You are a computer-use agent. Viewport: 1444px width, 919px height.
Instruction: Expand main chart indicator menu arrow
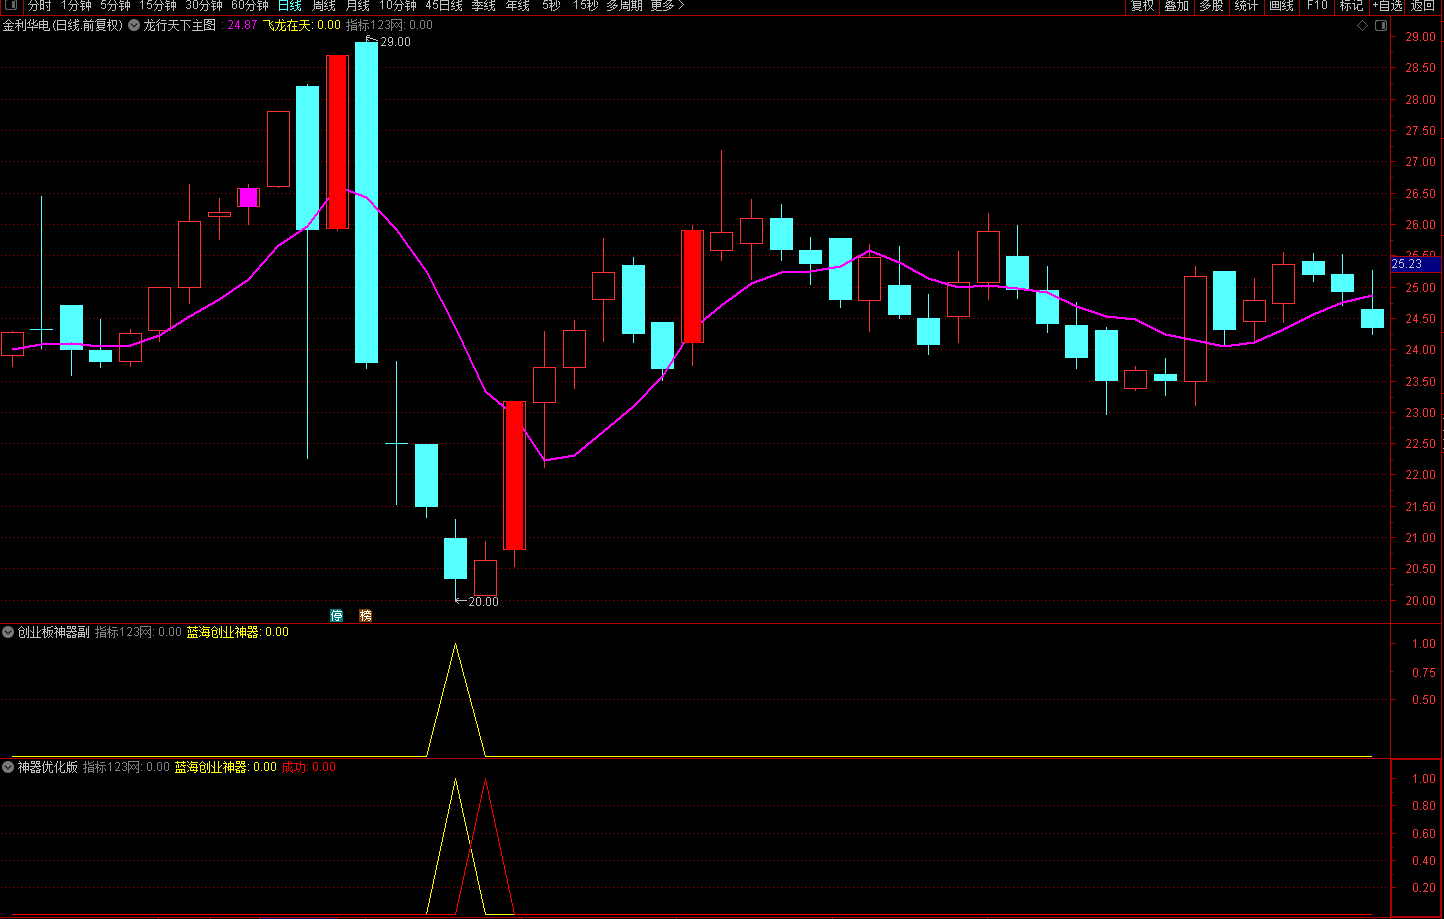pos(134,25)
